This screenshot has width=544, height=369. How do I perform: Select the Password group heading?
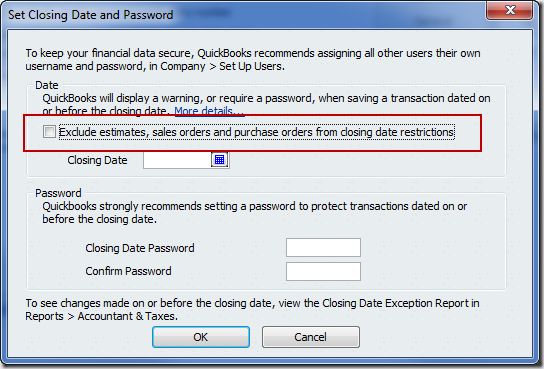(58, 193)
